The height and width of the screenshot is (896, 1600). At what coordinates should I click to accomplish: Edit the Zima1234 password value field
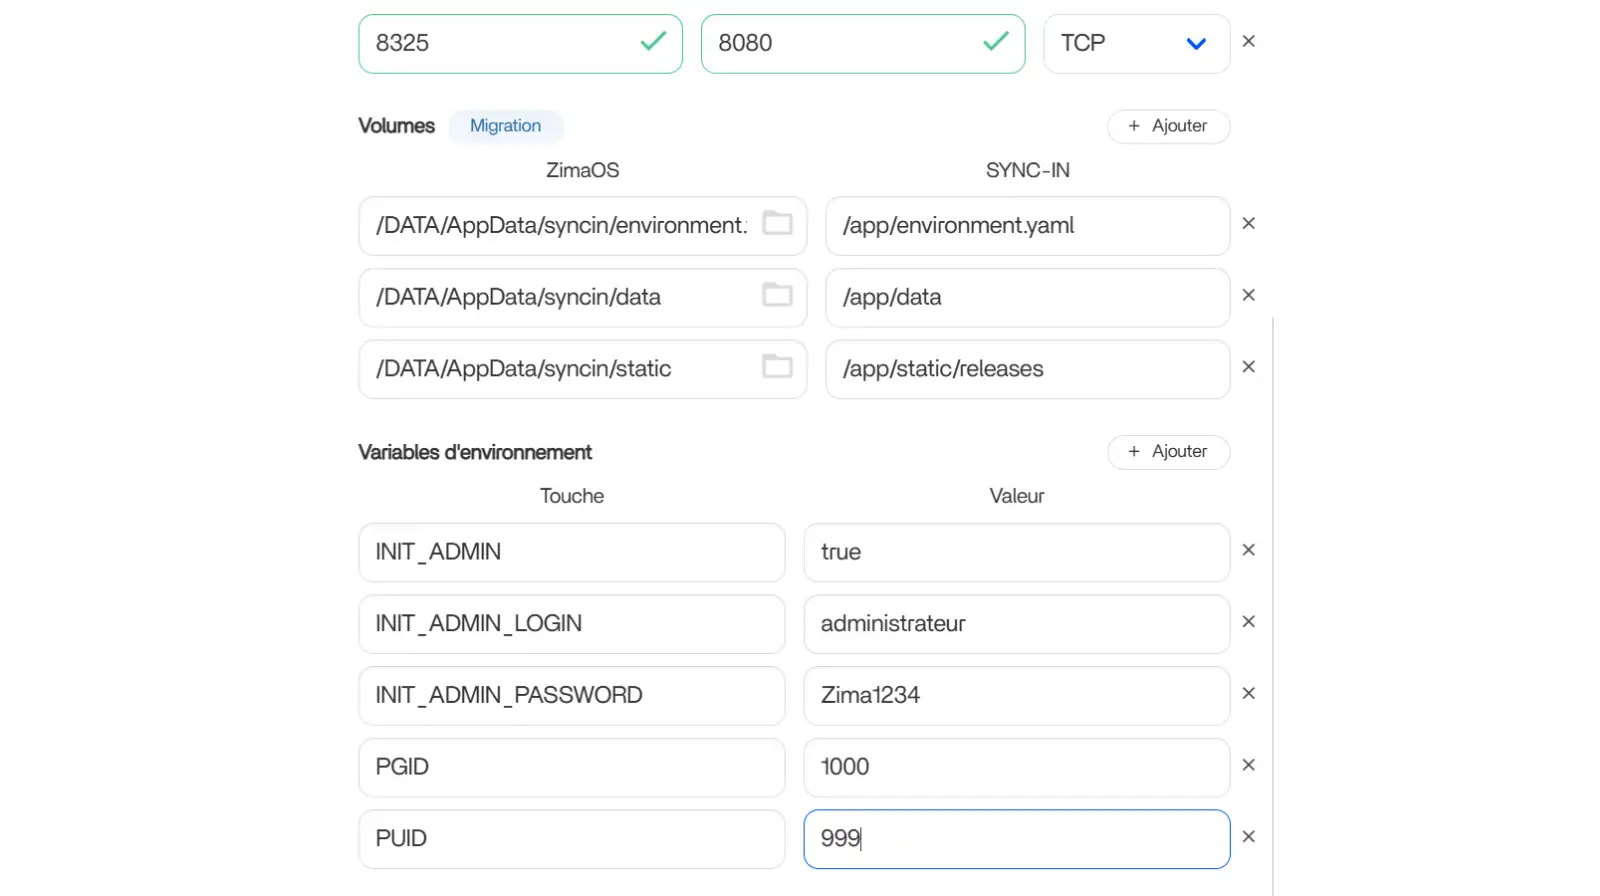(1015, 696)
